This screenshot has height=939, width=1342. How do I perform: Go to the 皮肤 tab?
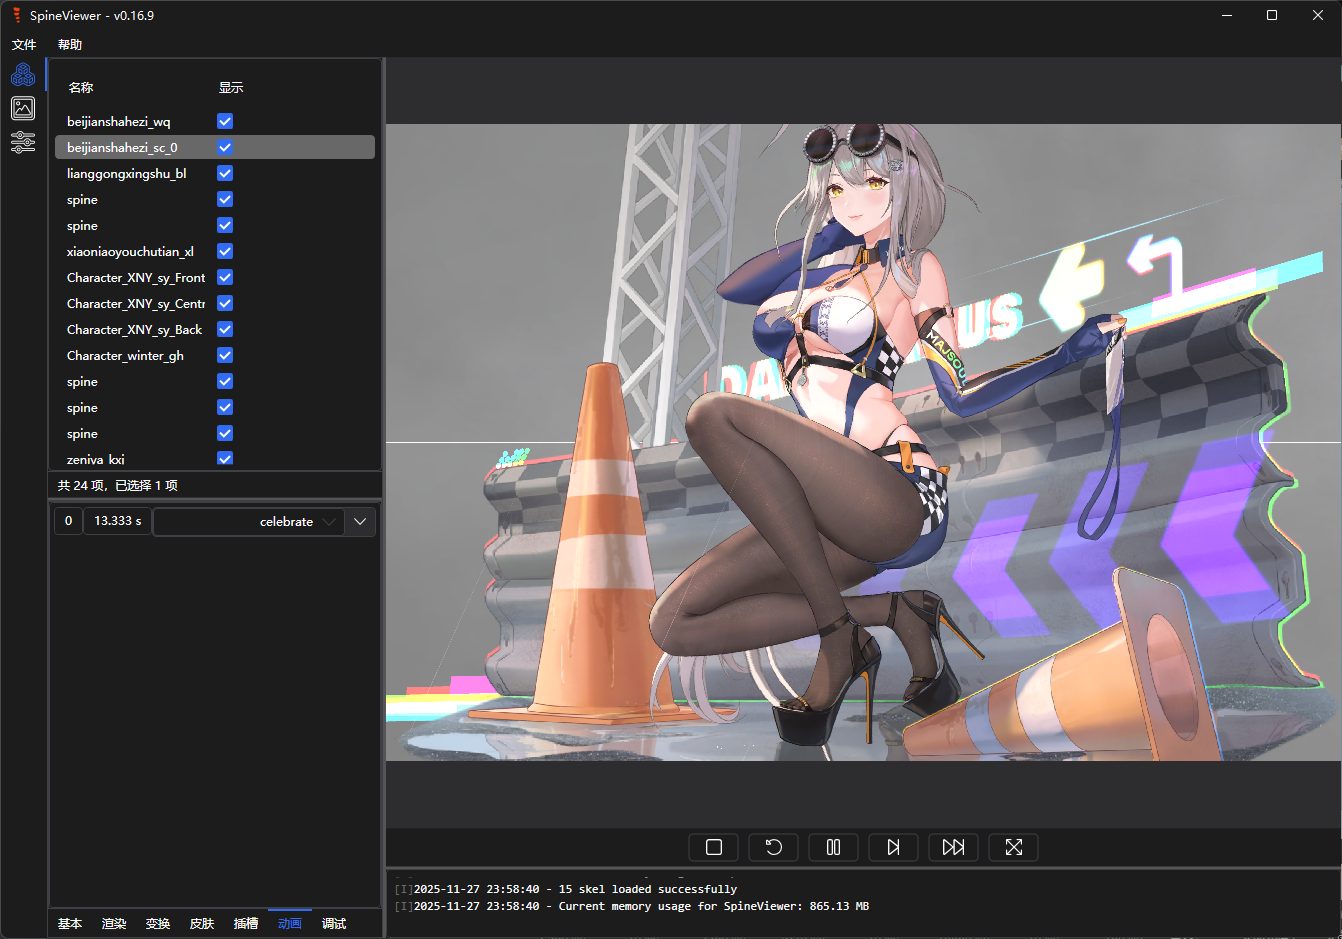coord(202,924)
